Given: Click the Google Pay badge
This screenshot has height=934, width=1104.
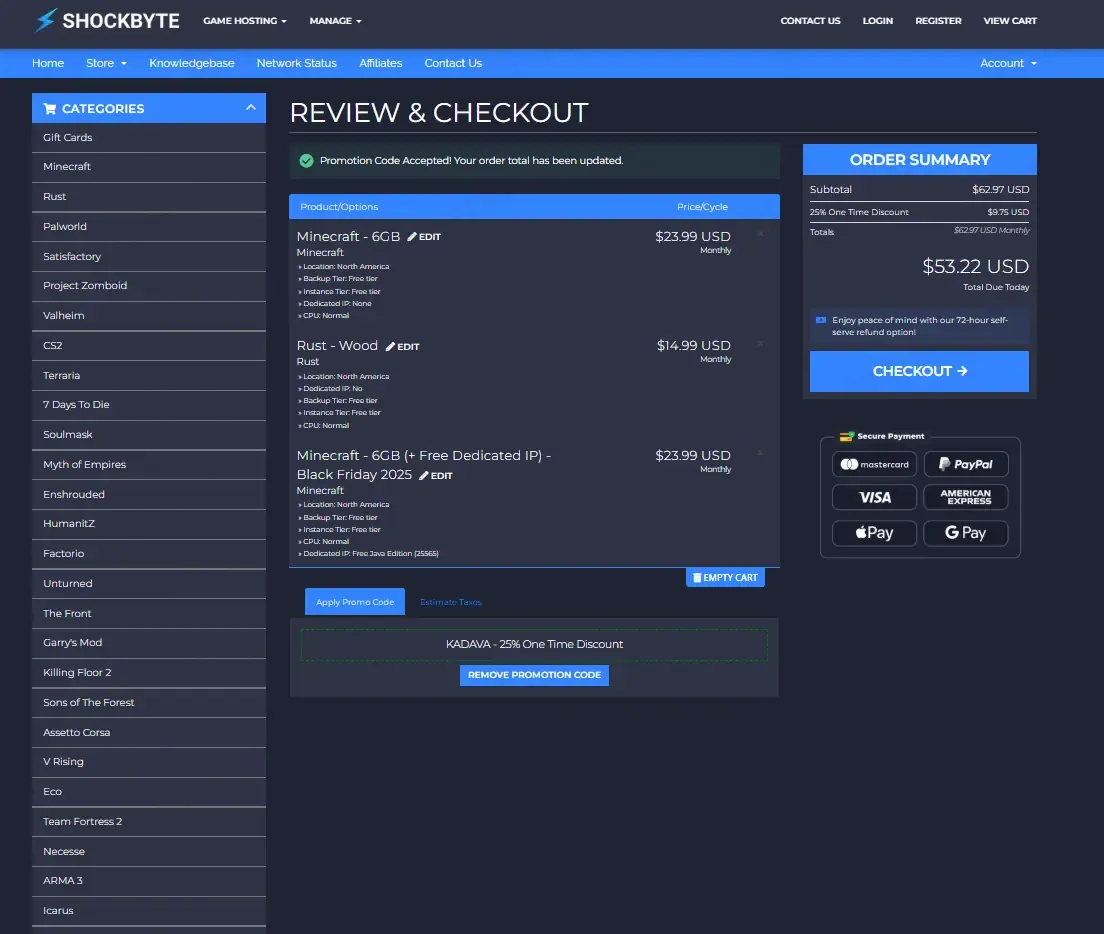Looking at the screenshot, I should 966,533.
